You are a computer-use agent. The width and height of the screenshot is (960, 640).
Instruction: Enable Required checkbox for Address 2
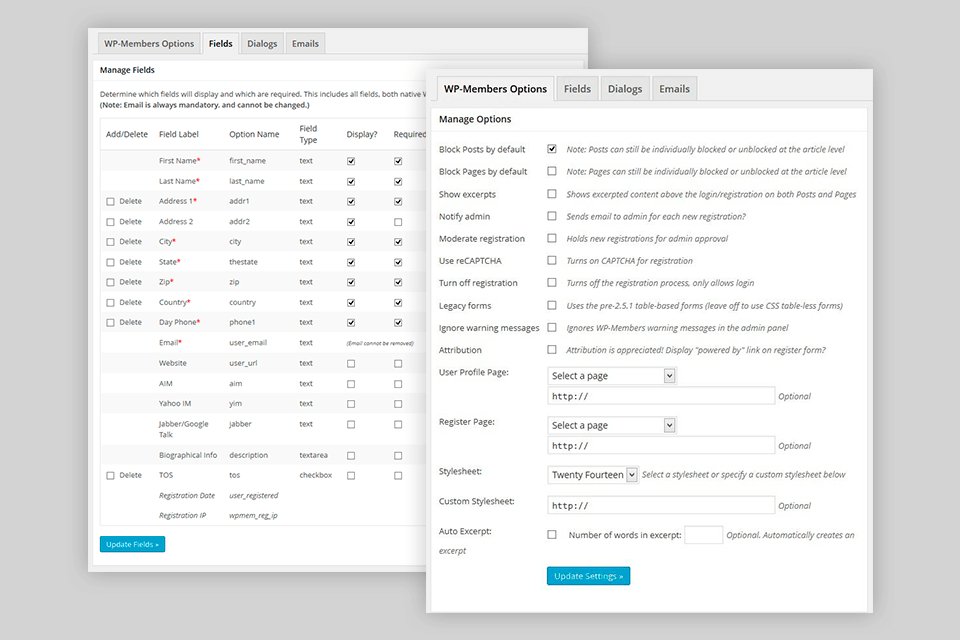(x=398, y=222)
